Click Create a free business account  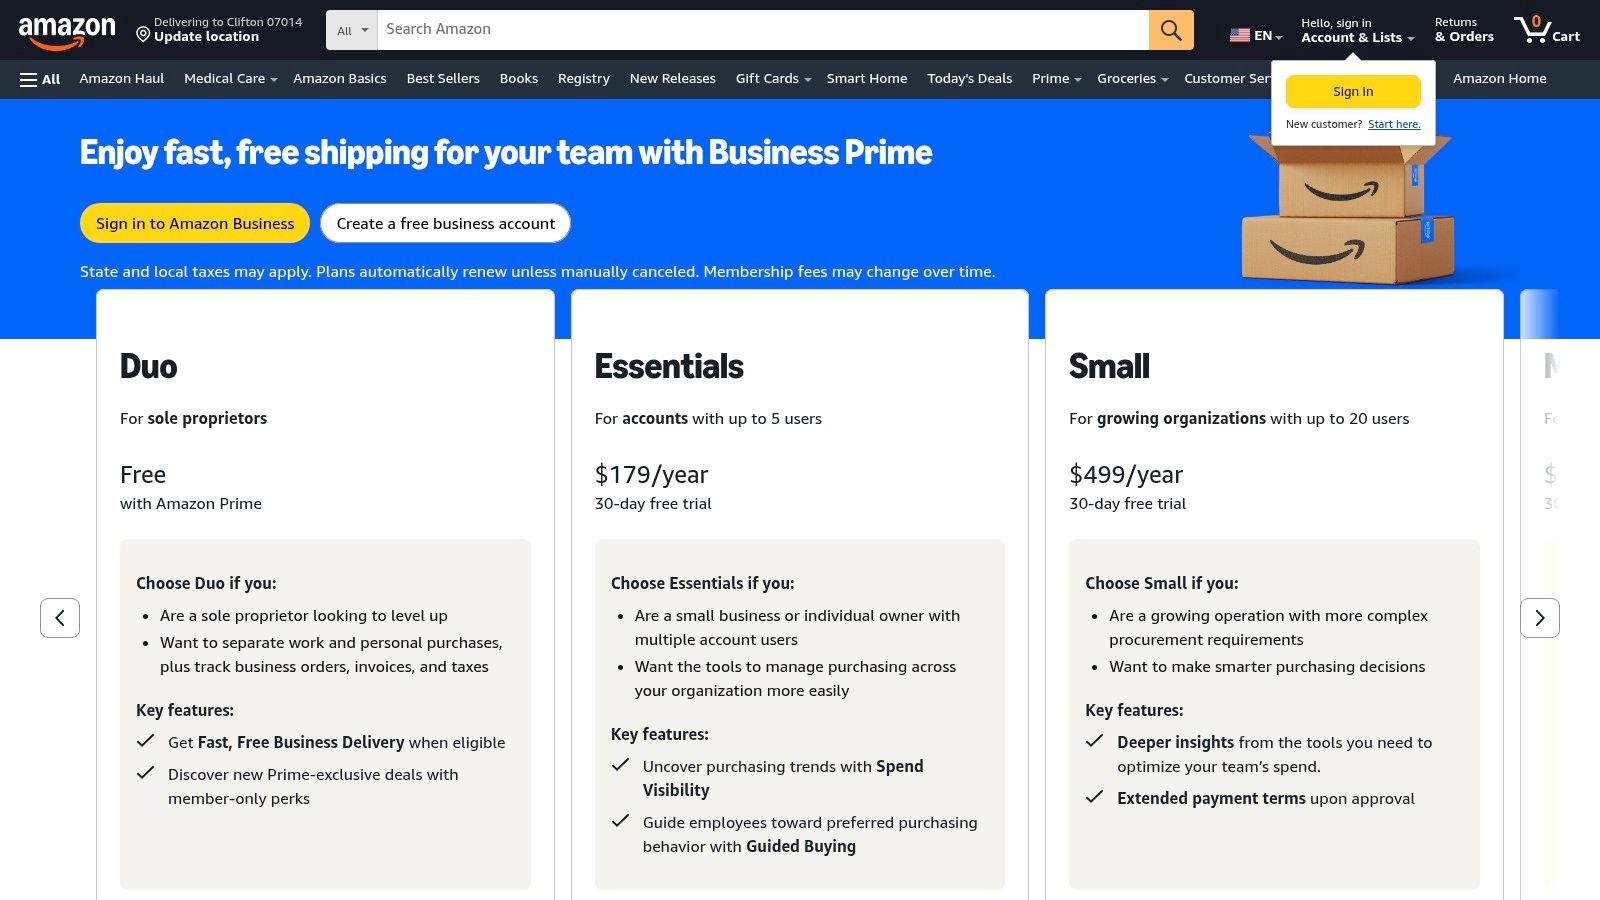[x=445, y=223]
